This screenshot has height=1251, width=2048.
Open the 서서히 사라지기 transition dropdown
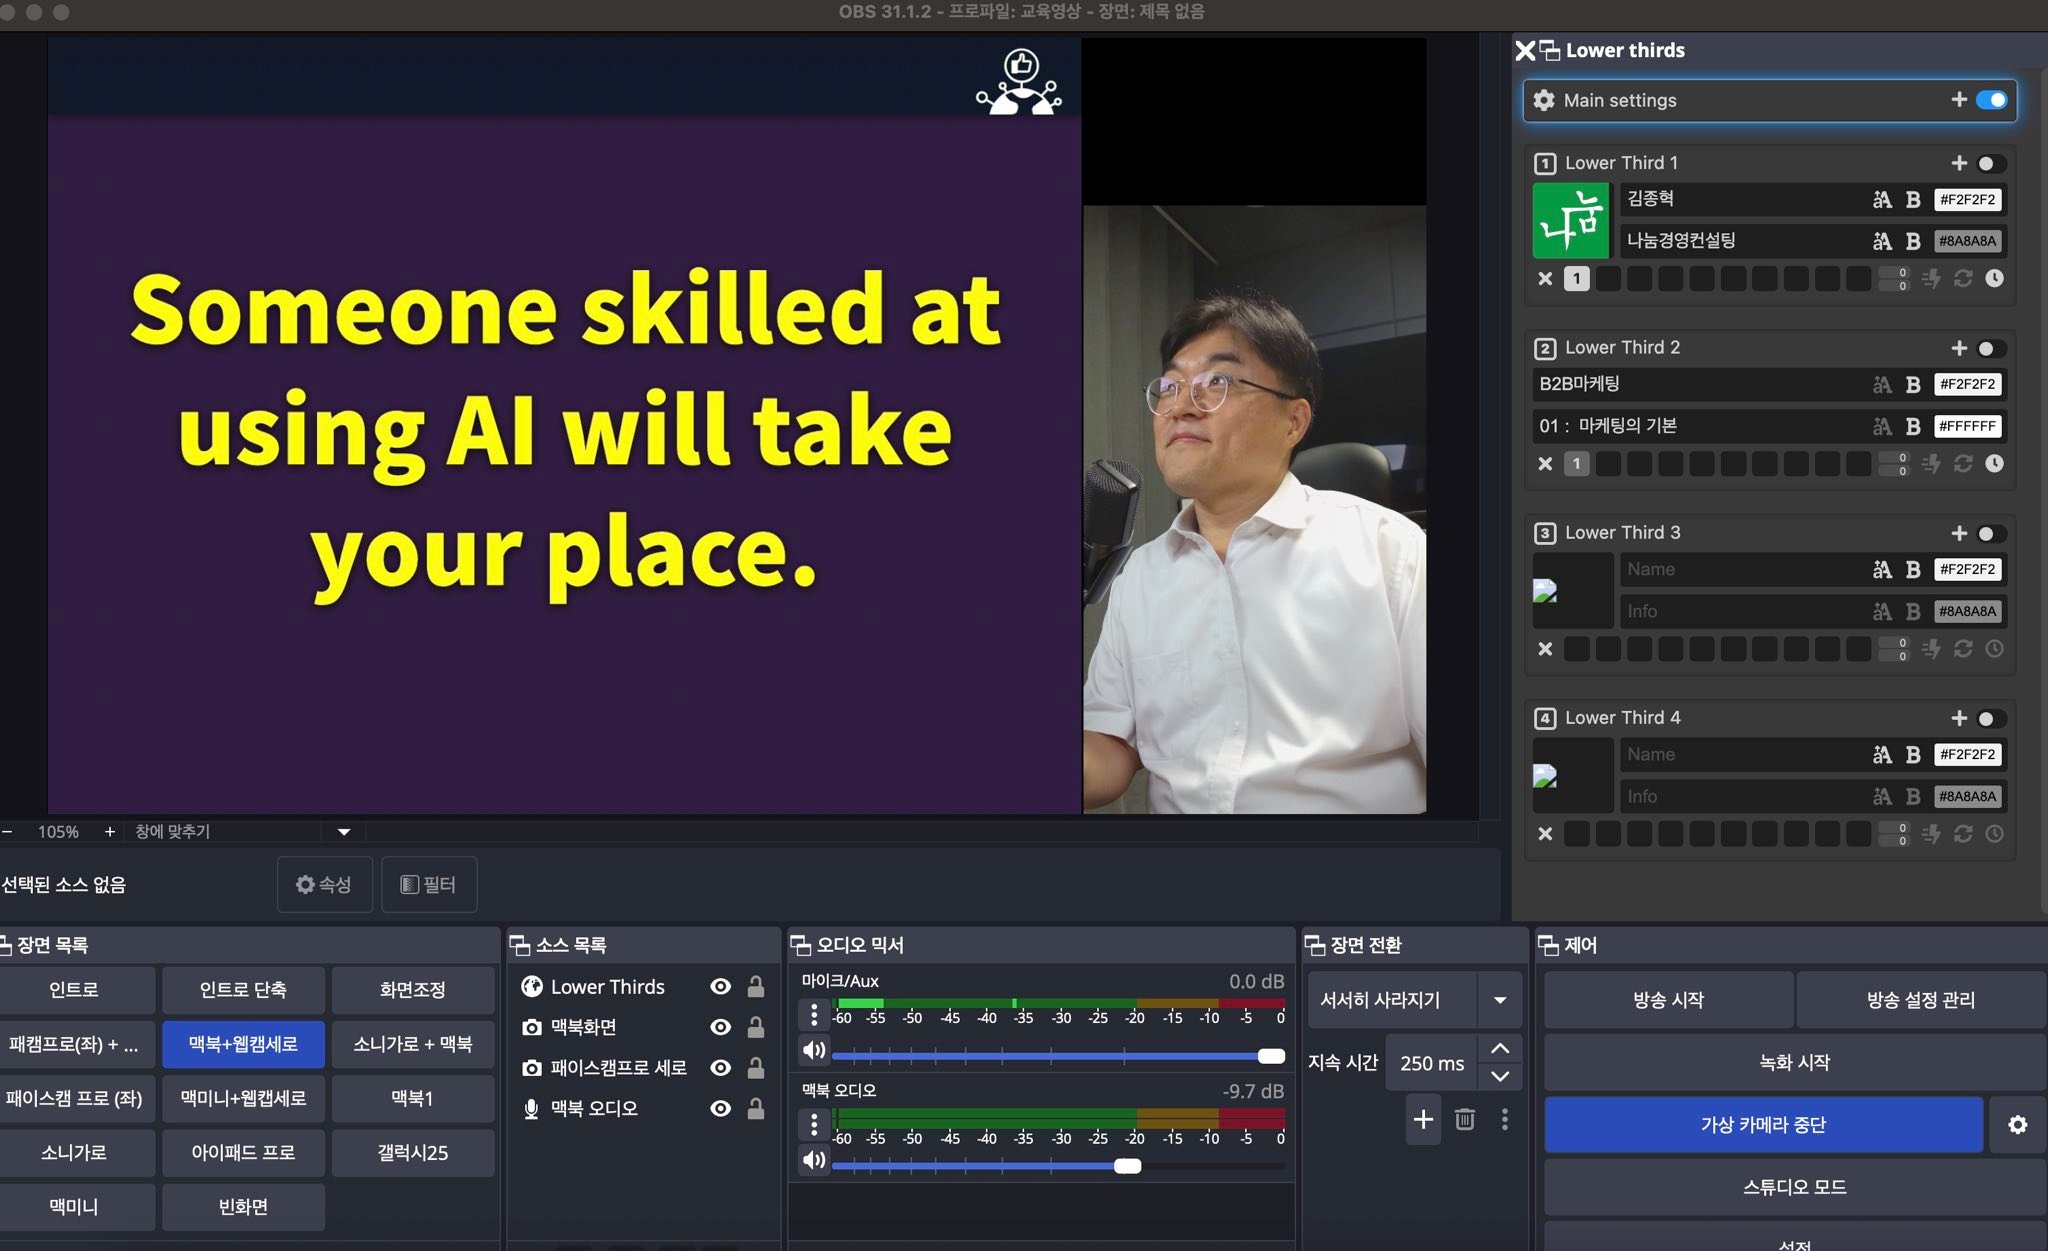pyautogui.click(x=1499, y=1000)
